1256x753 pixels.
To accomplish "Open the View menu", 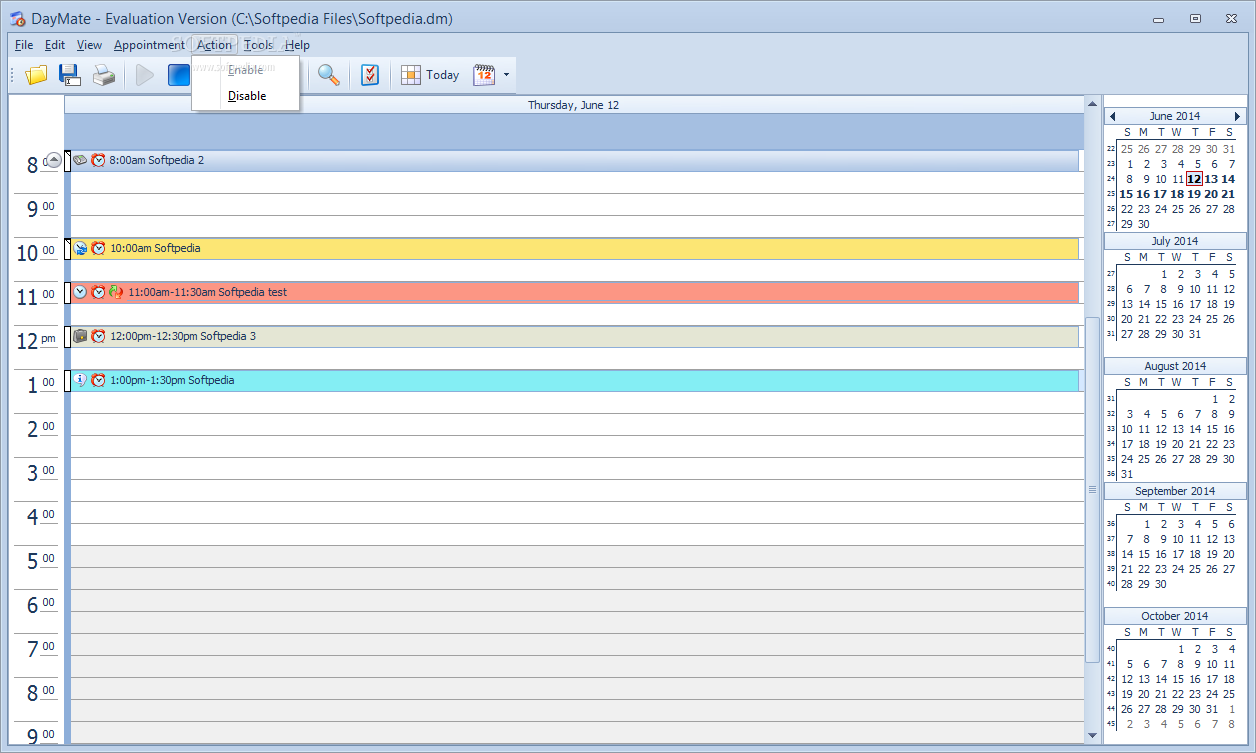I will tap(89, 45).
